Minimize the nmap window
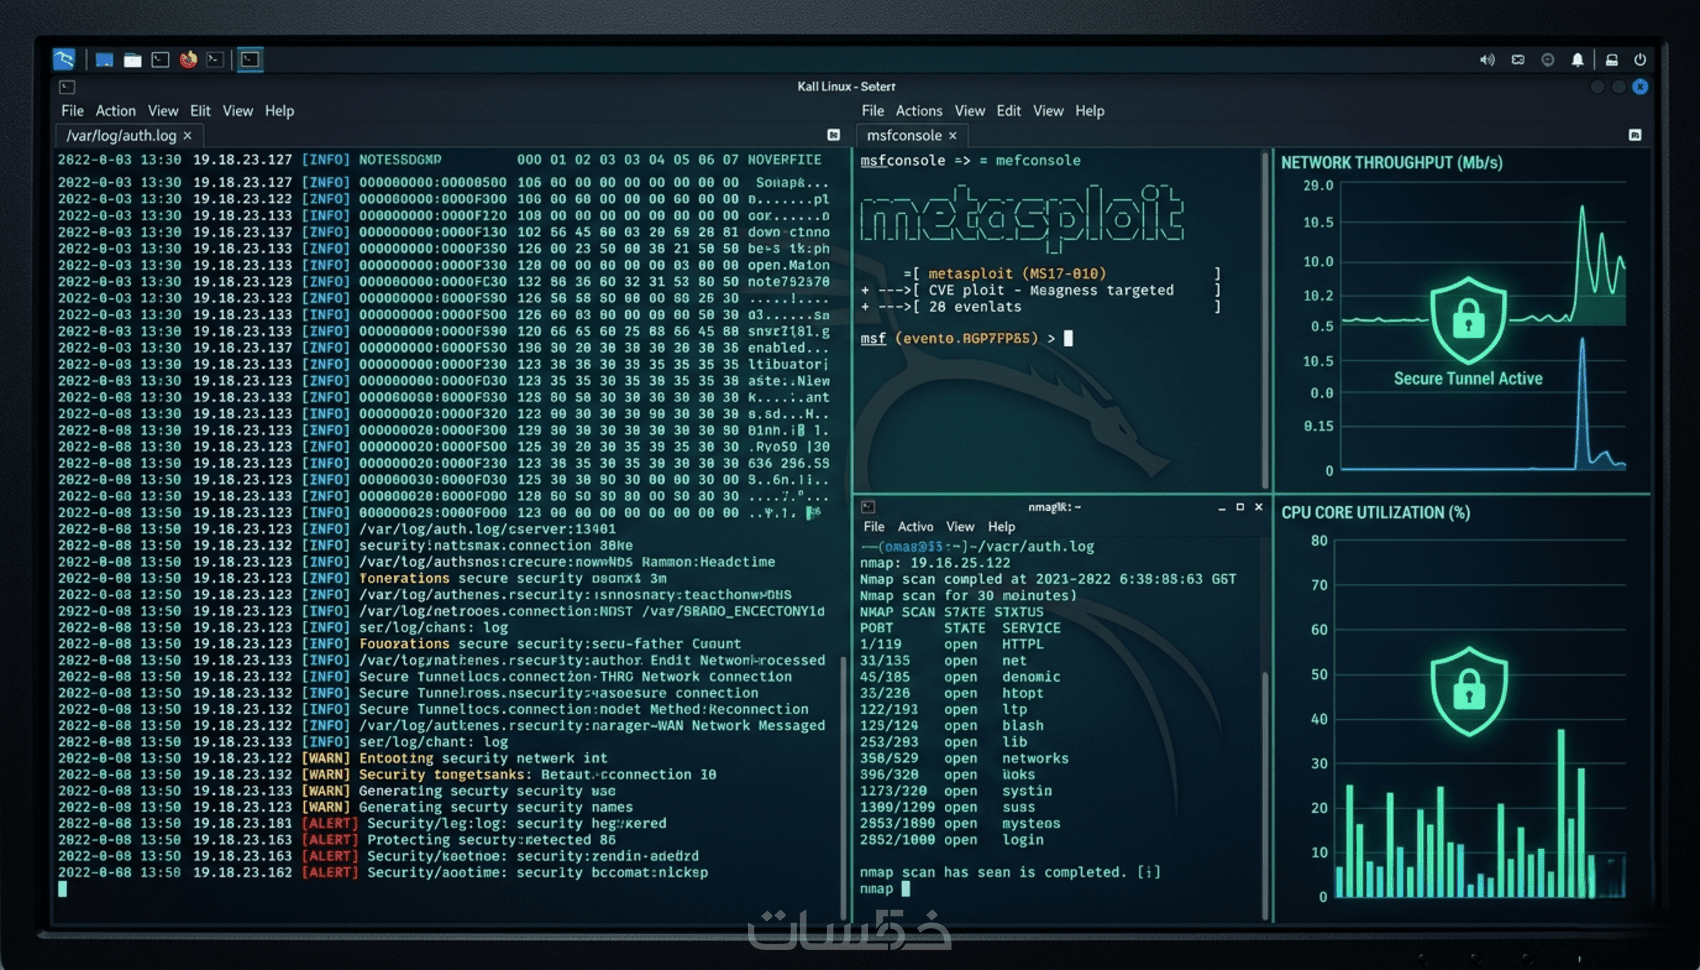Screen dimensions: 1700x970 (1221, 507)
